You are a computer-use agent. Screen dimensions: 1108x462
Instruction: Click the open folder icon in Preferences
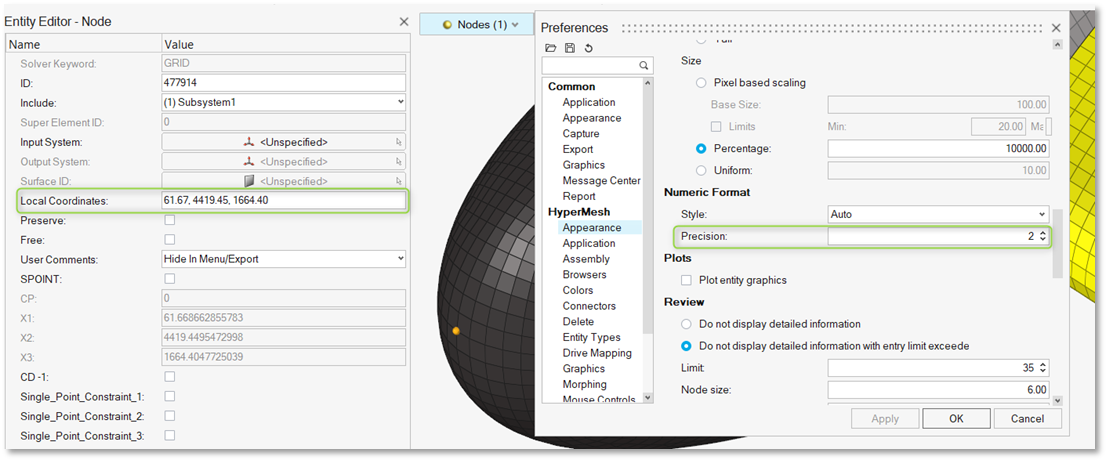click(x=550, y=48)
